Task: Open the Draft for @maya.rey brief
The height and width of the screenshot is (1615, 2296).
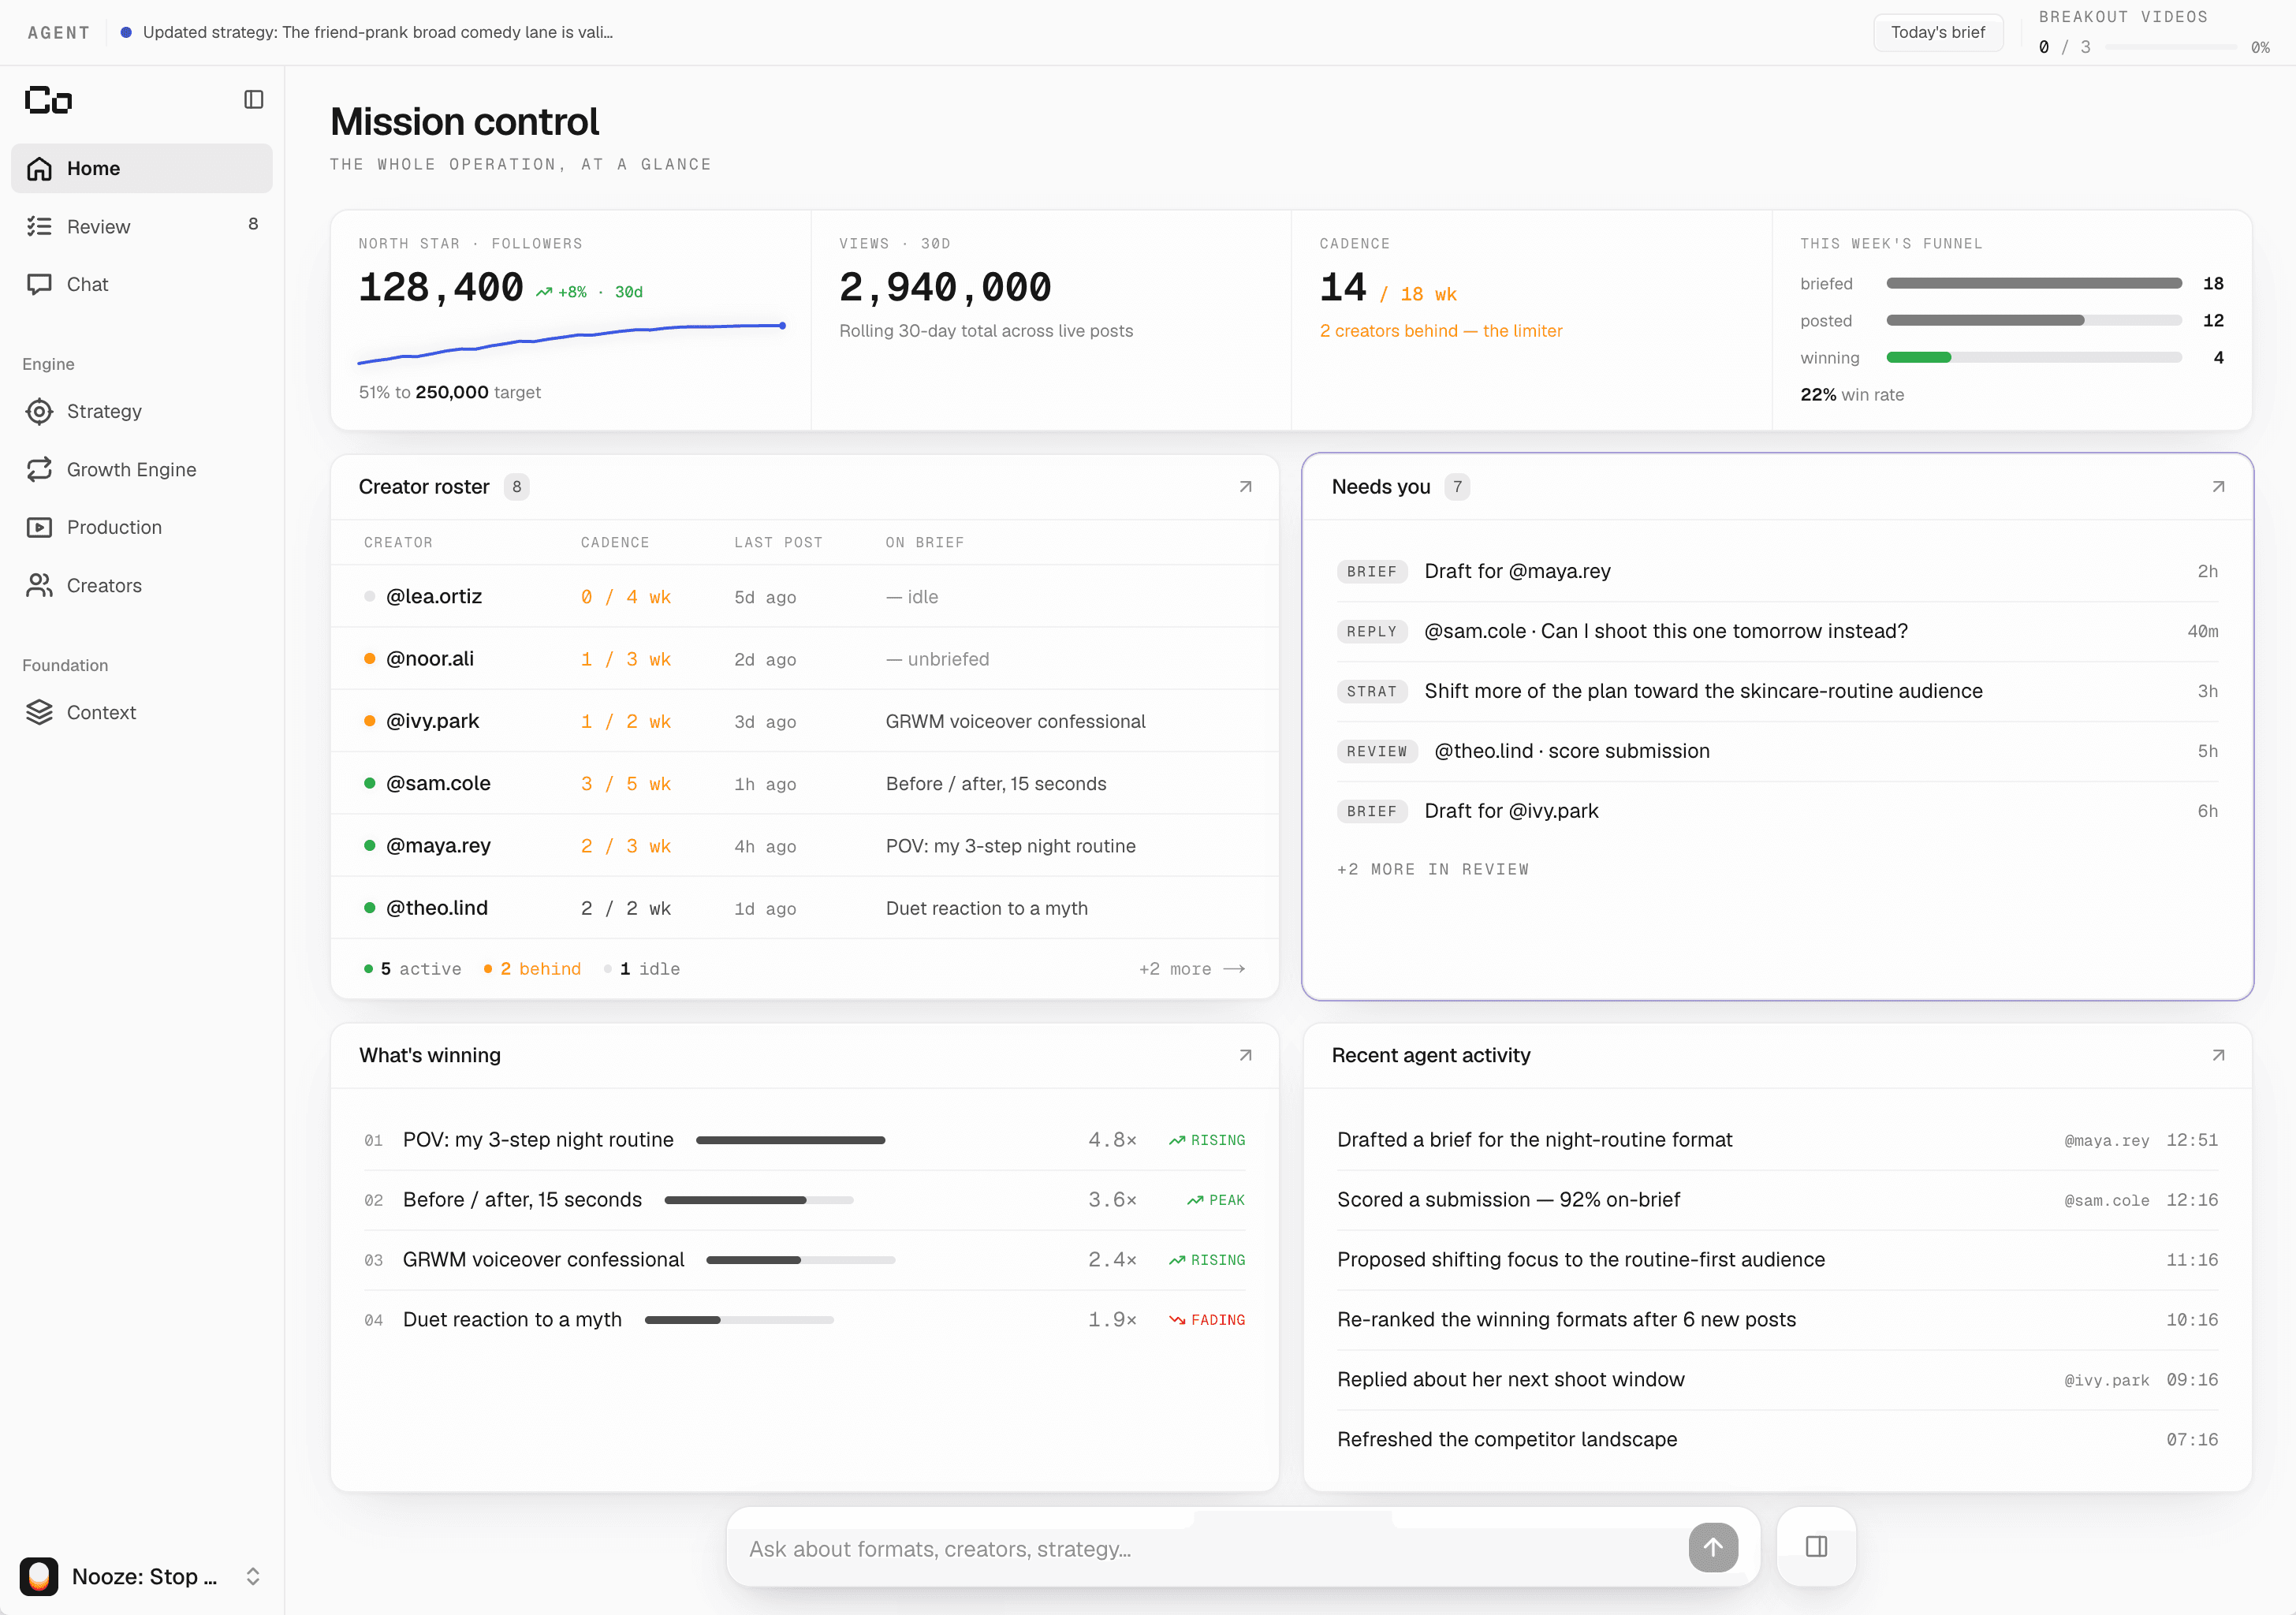Action: tap(1777, 571)
